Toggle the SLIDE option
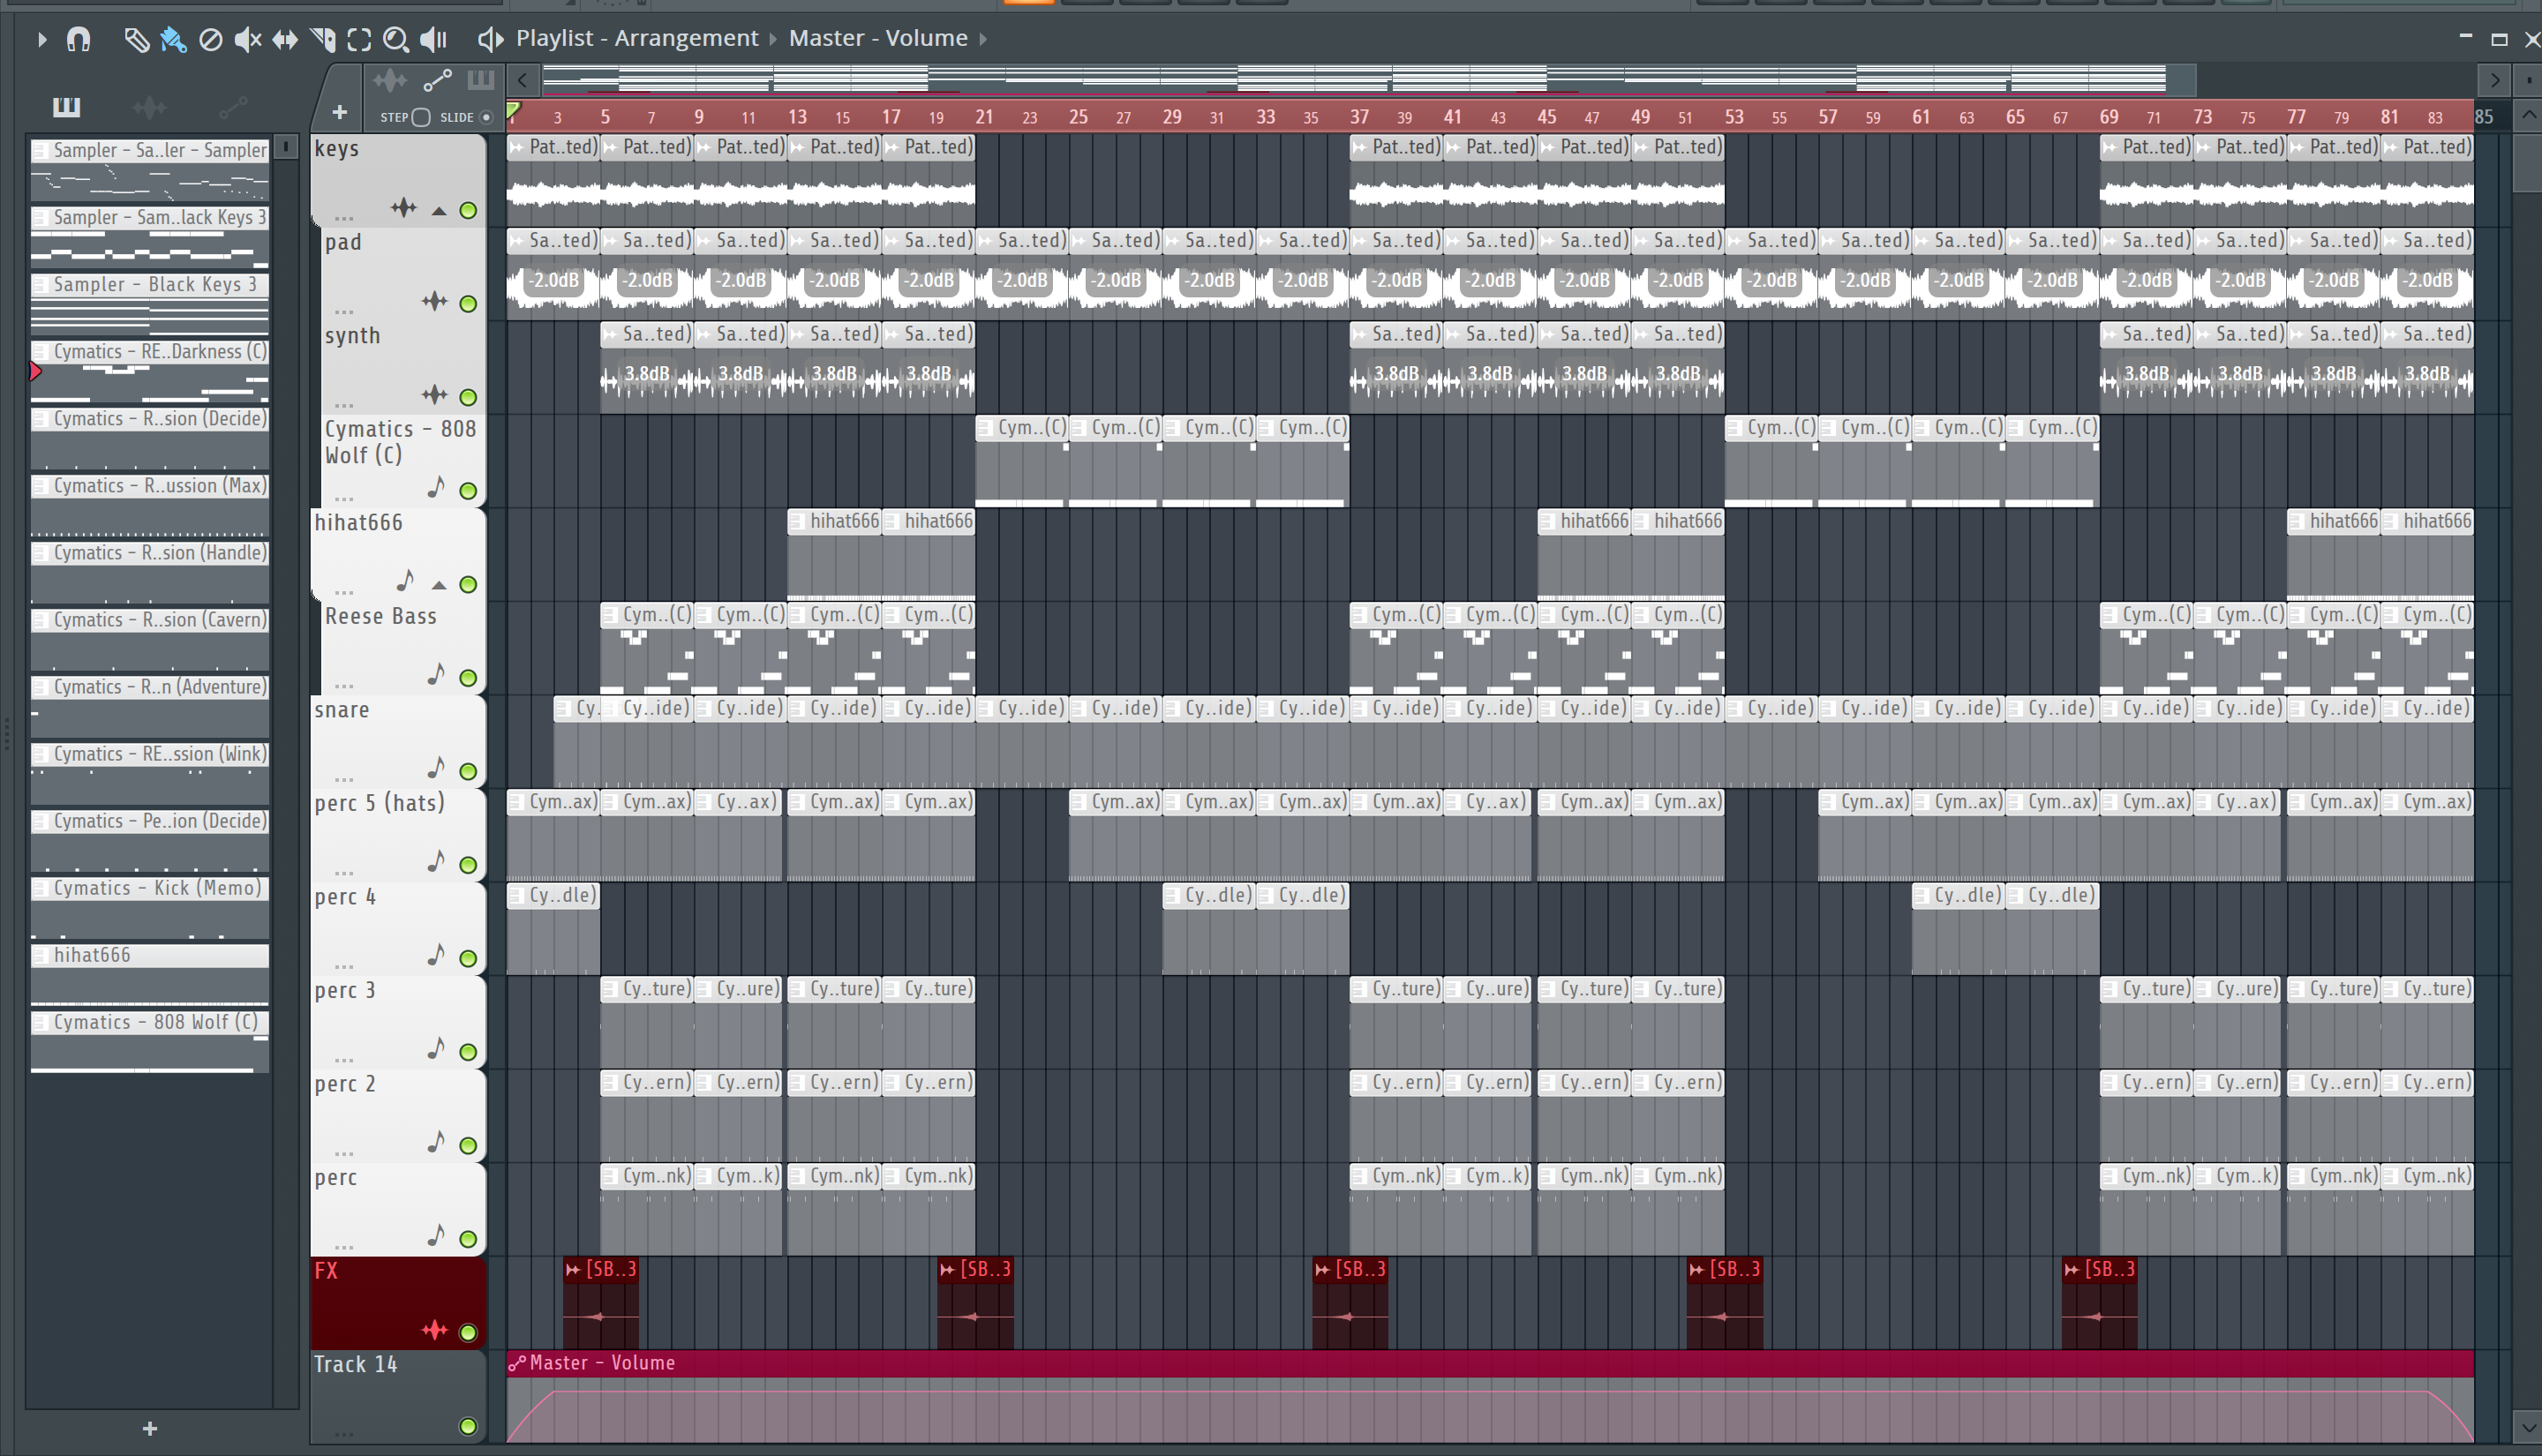This screenshot has height=1456, width=2542. pyautogui.click(x=487, y=117)
